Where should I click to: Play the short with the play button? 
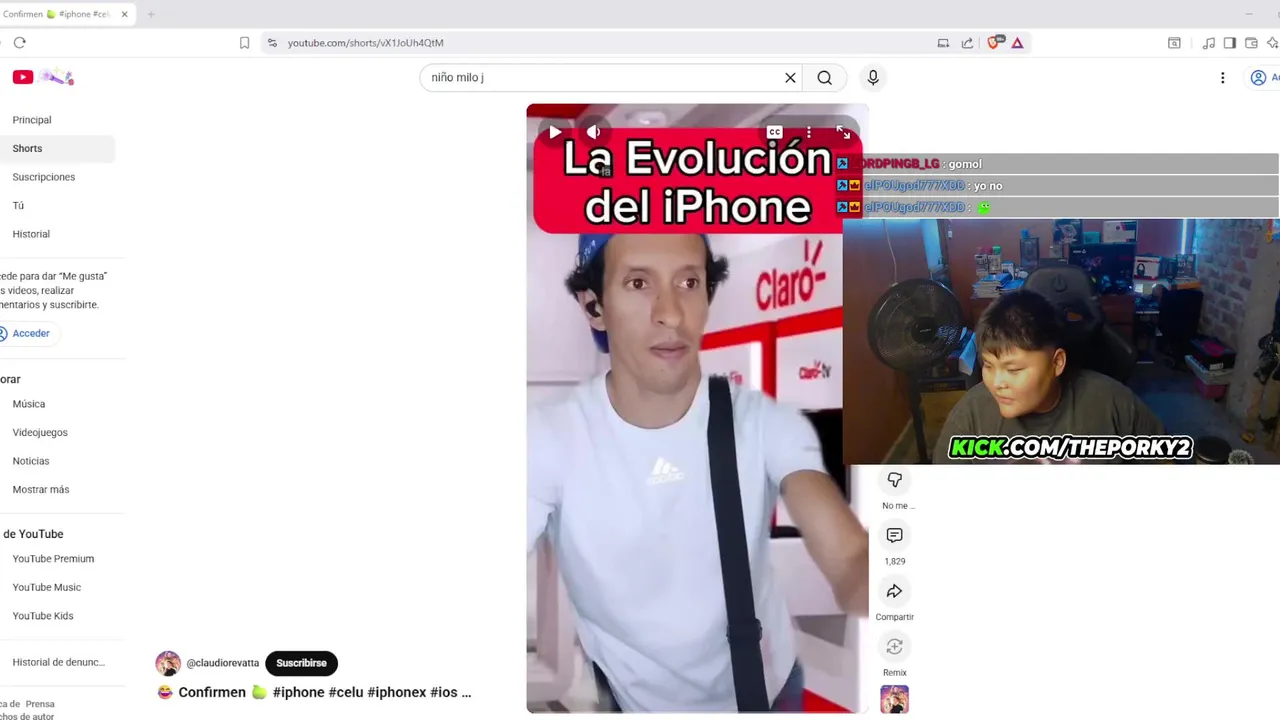tap(555, 132)
